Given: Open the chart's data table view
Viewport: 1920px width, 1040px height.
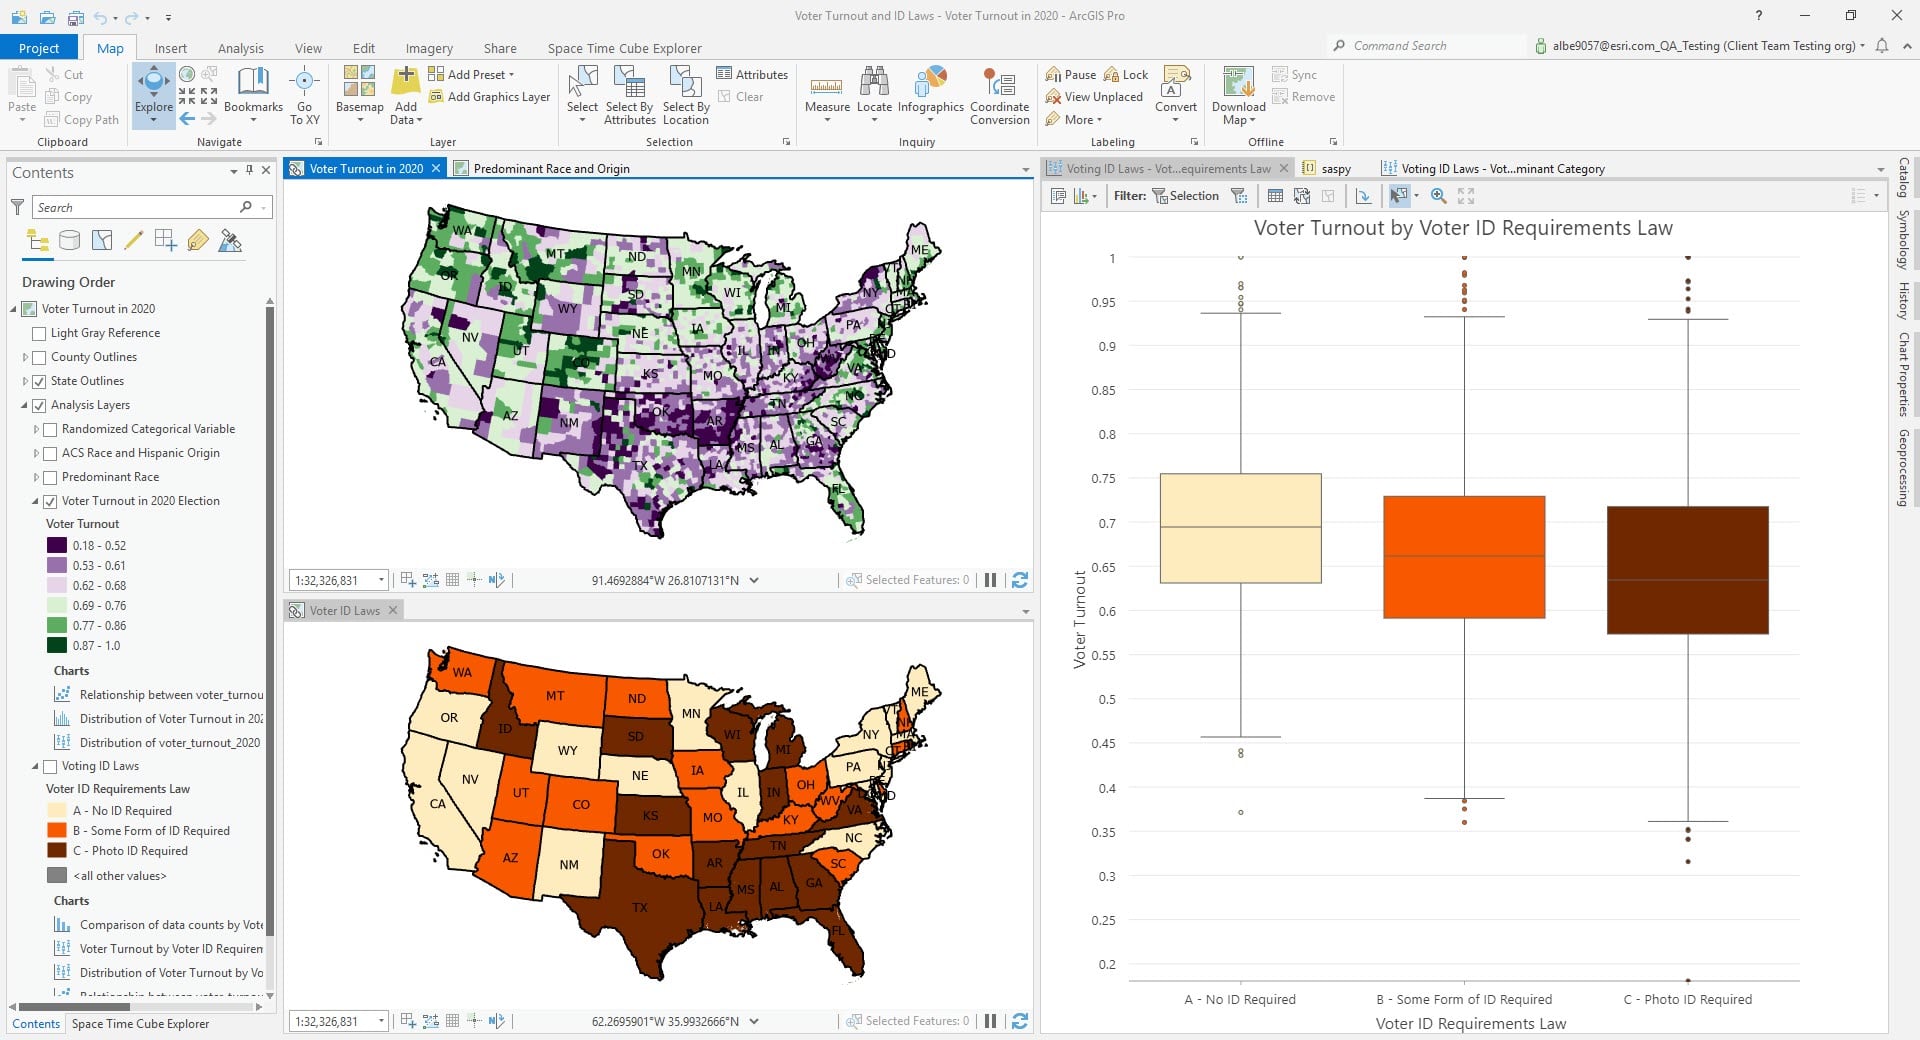Looking at the screenshot, I should click(x=1276, y=196).
